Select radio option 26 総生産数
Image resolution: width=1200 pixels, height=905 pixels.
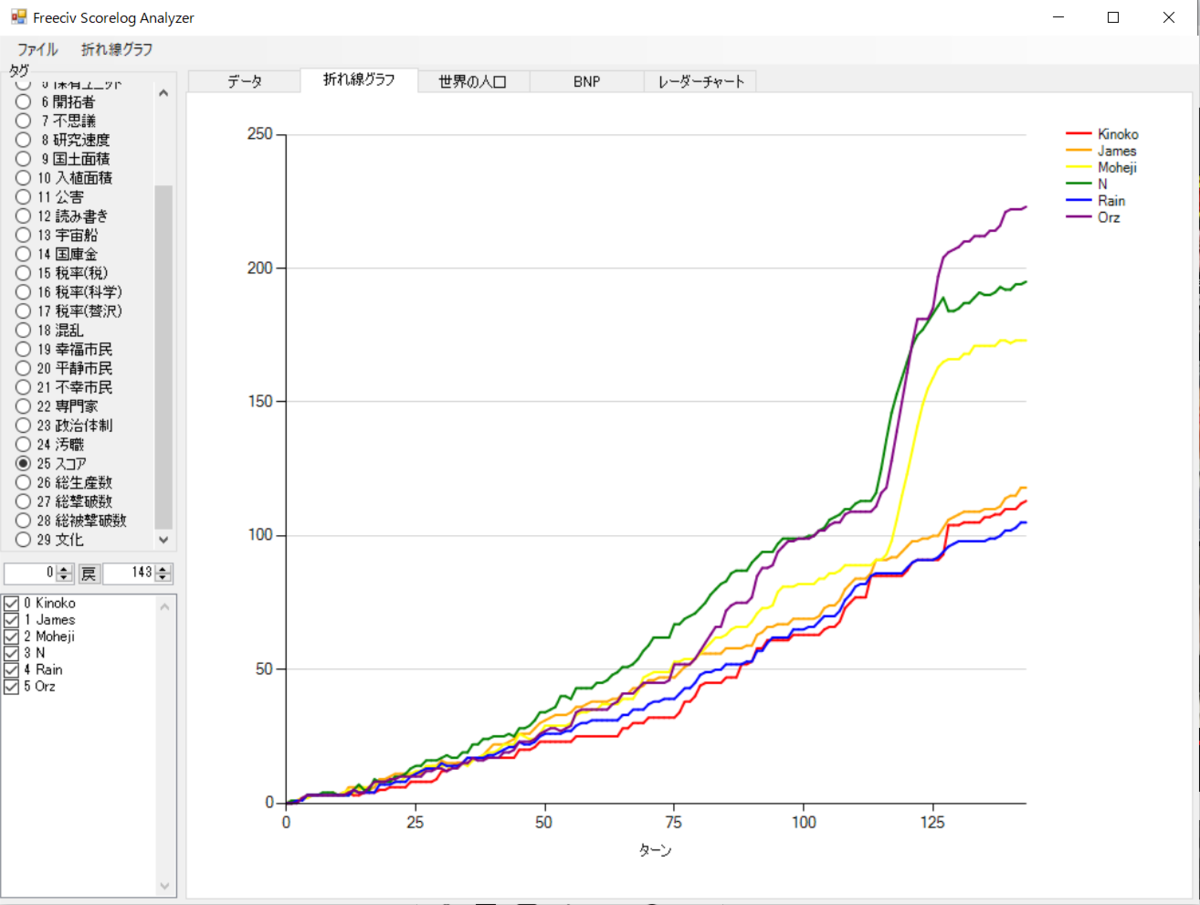pos(65,483)
